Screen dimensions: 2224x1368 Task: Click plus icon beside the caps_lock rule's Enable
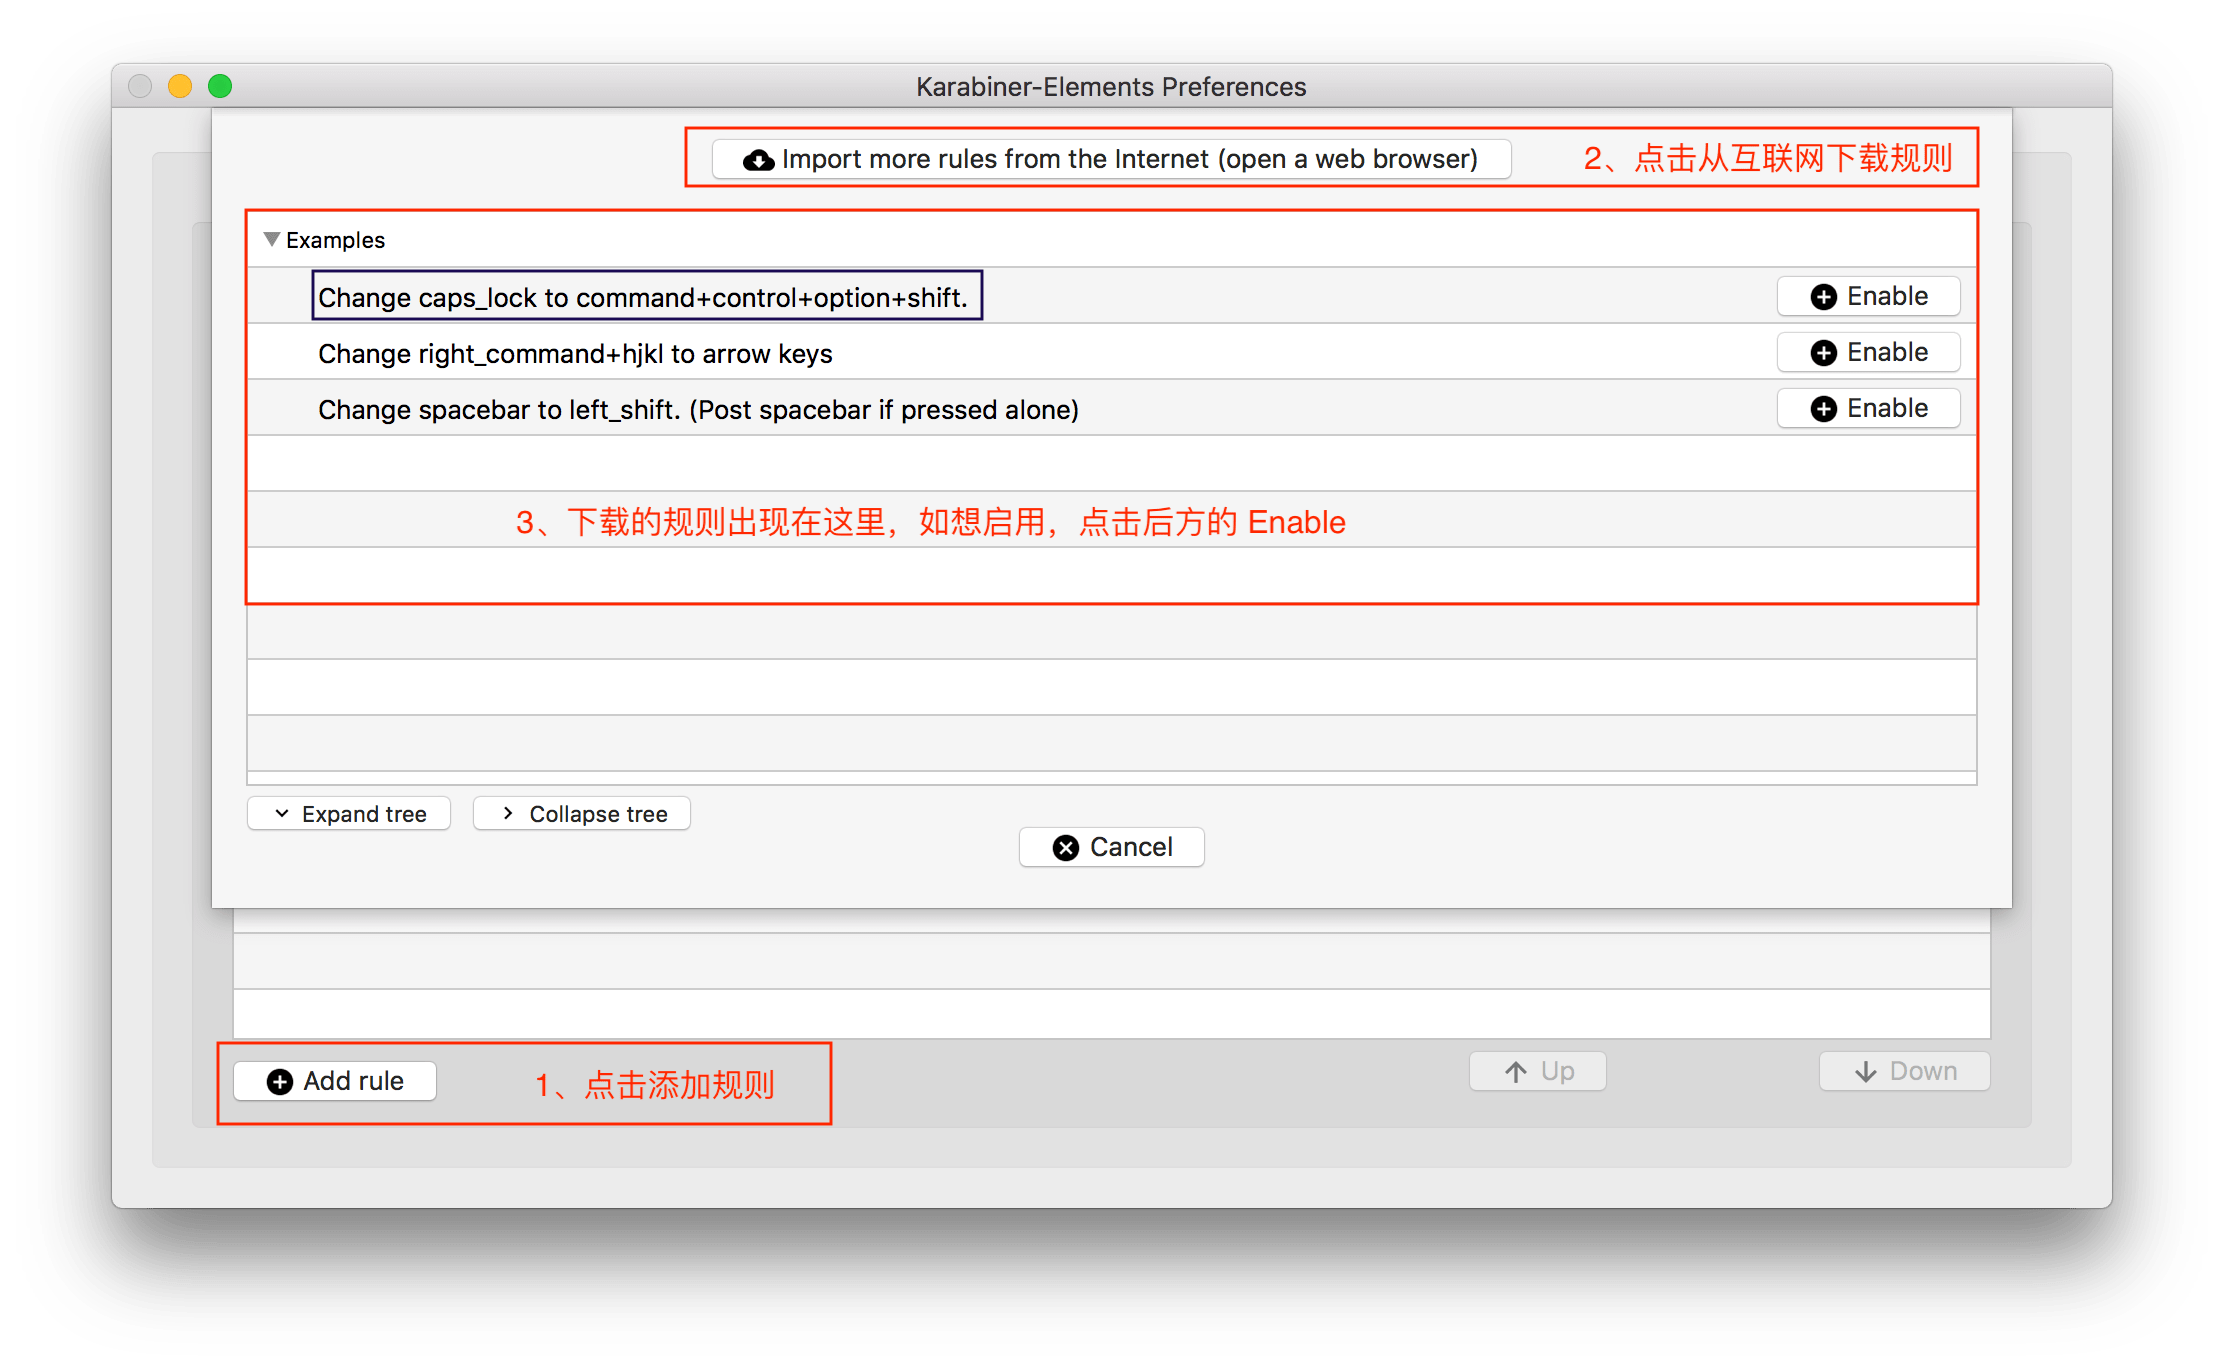pos(1823,297)
